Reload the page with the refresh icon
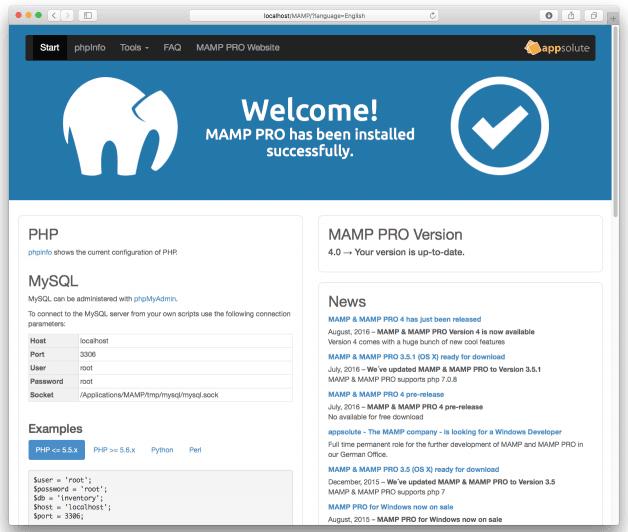 click(x=433, y=16)
